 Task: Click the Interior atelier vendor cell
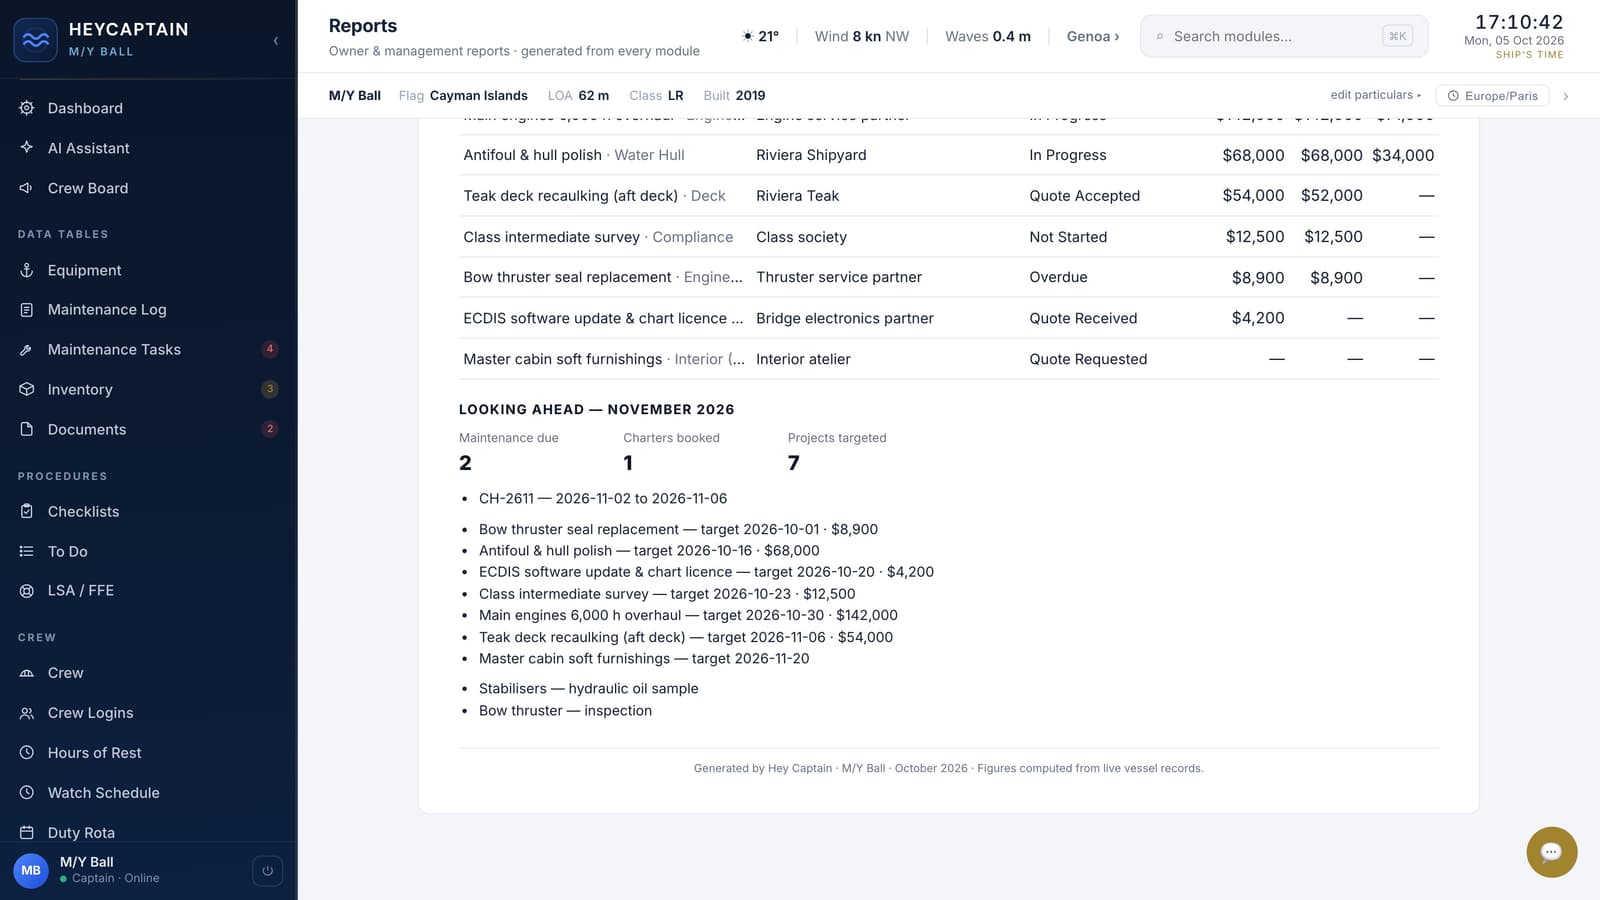803,359
